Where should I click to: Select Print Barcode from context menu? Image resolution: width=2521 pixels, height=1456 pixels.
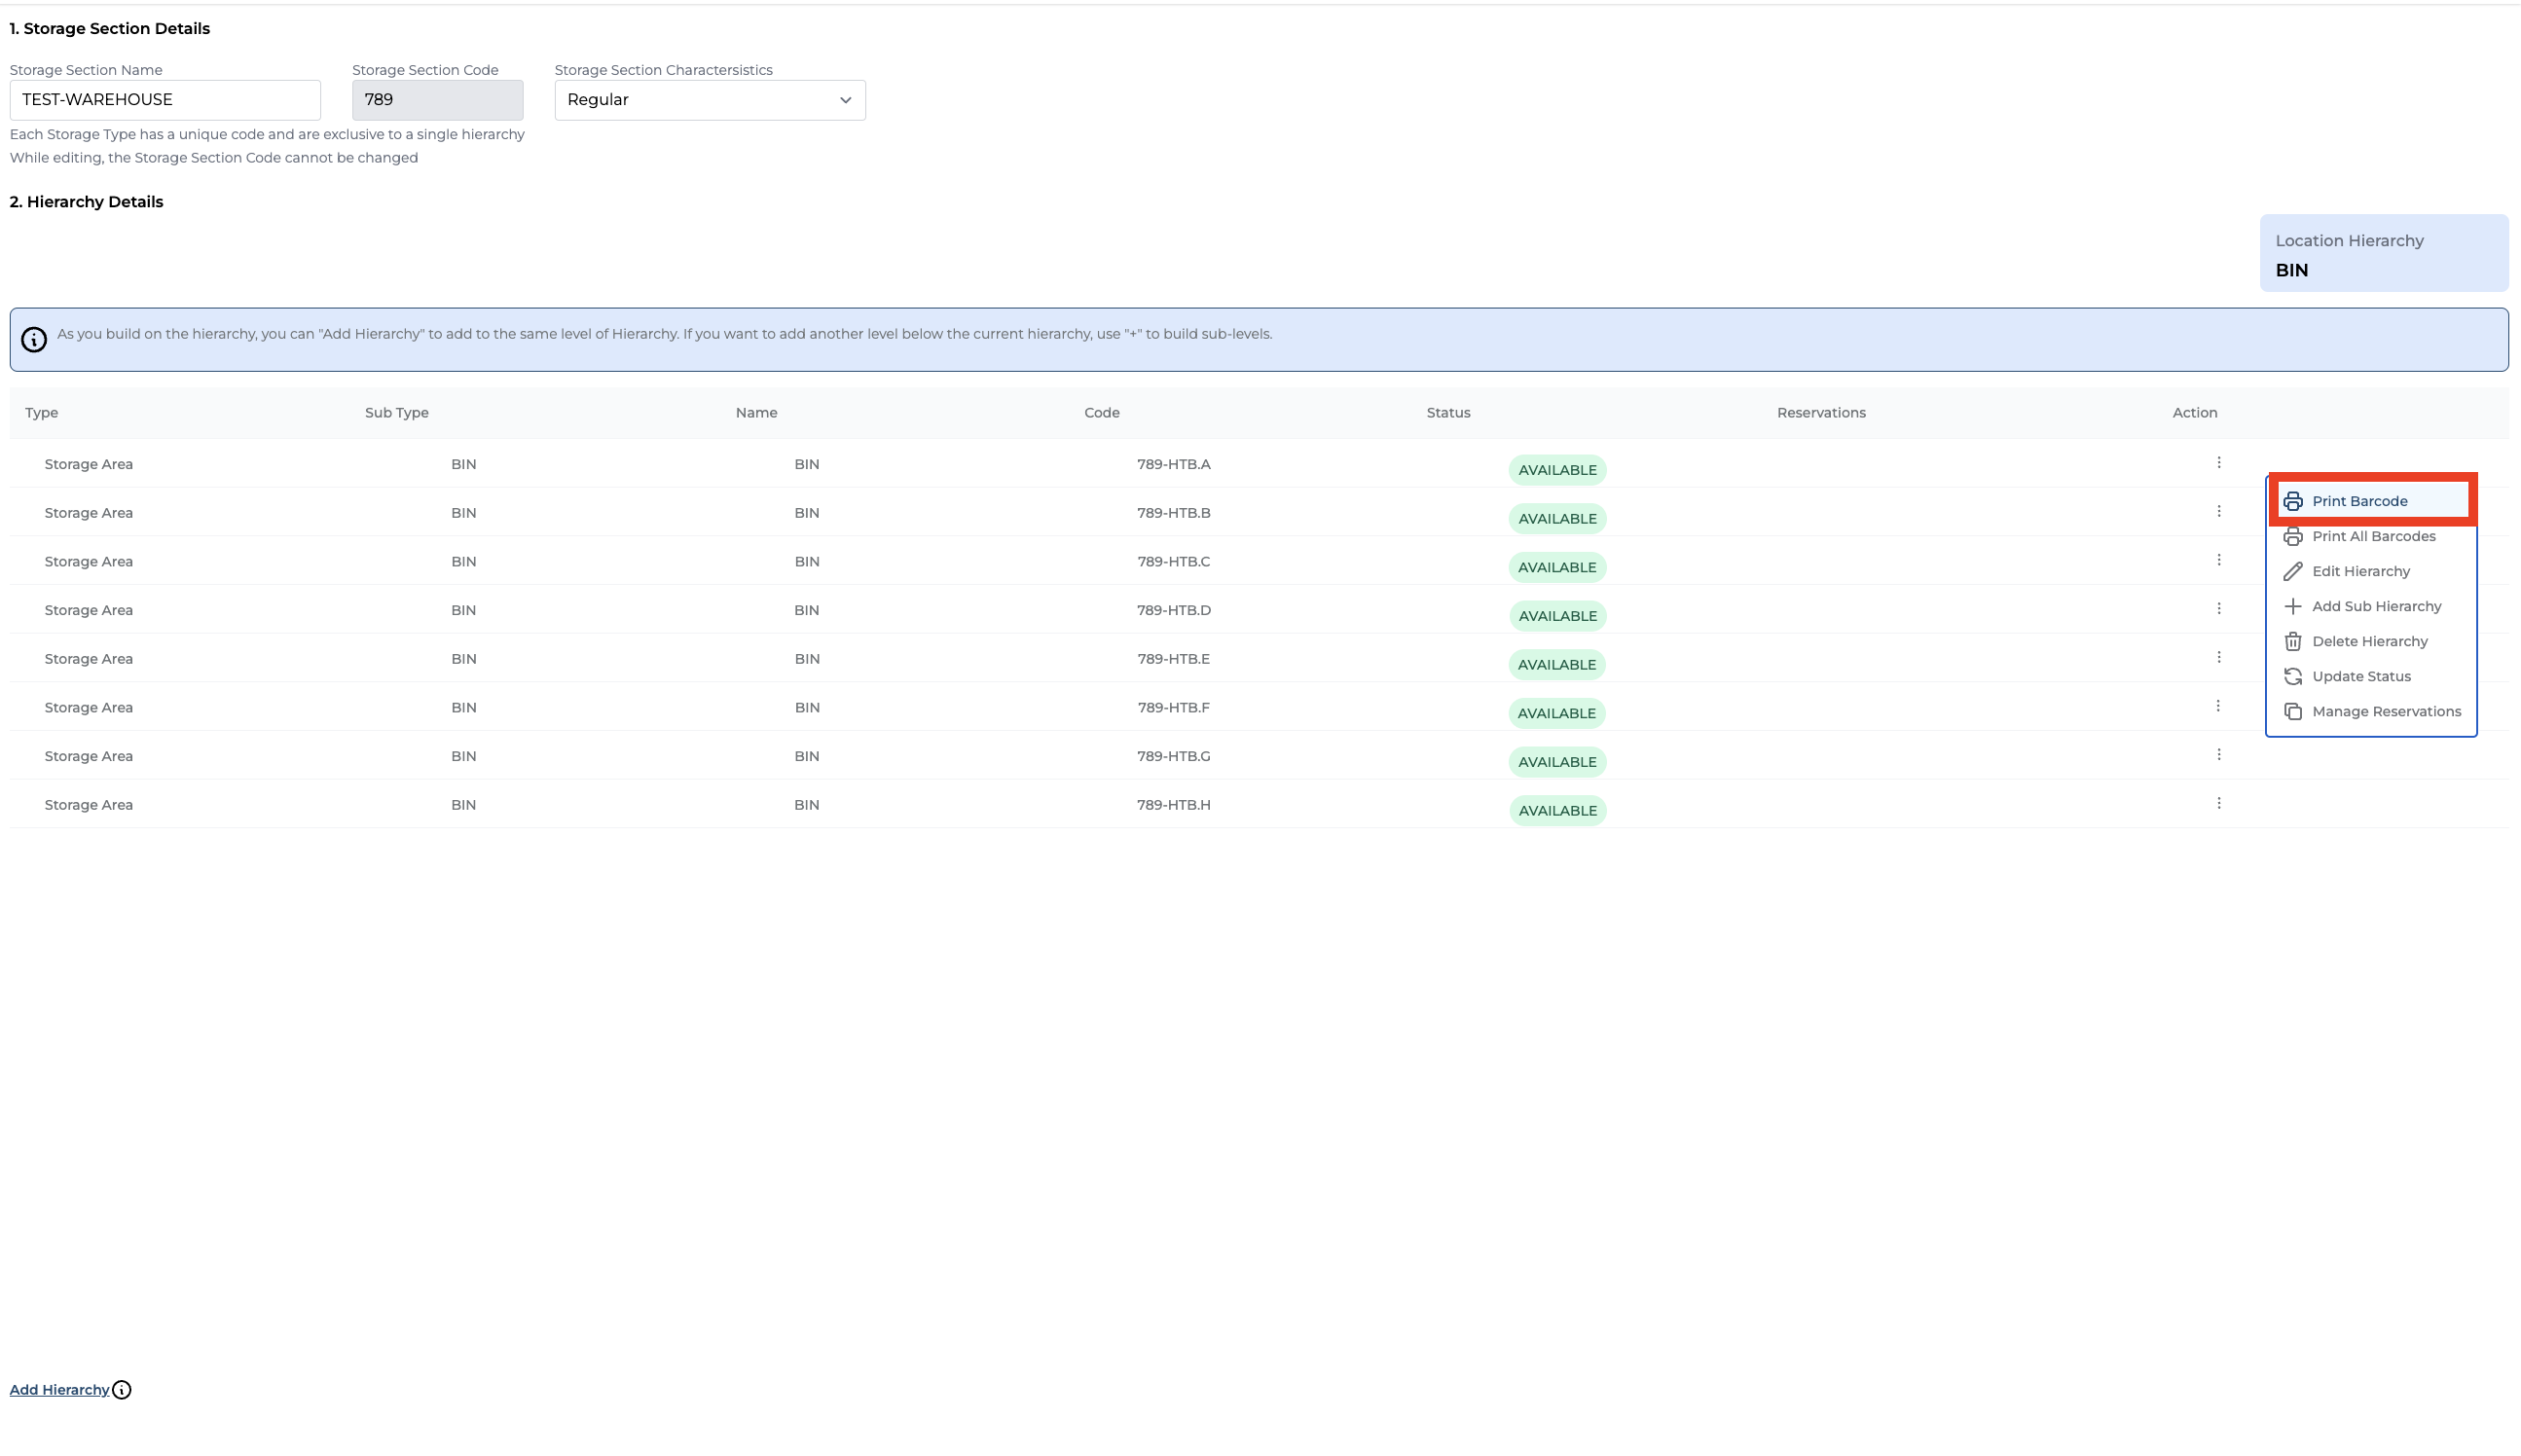tap(2359, 501)
